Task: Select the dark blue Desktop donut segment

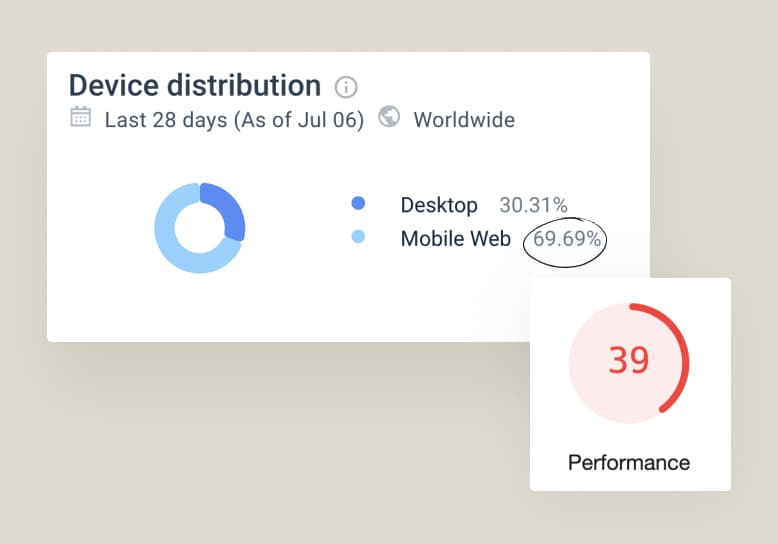Action: coord(228,208)
